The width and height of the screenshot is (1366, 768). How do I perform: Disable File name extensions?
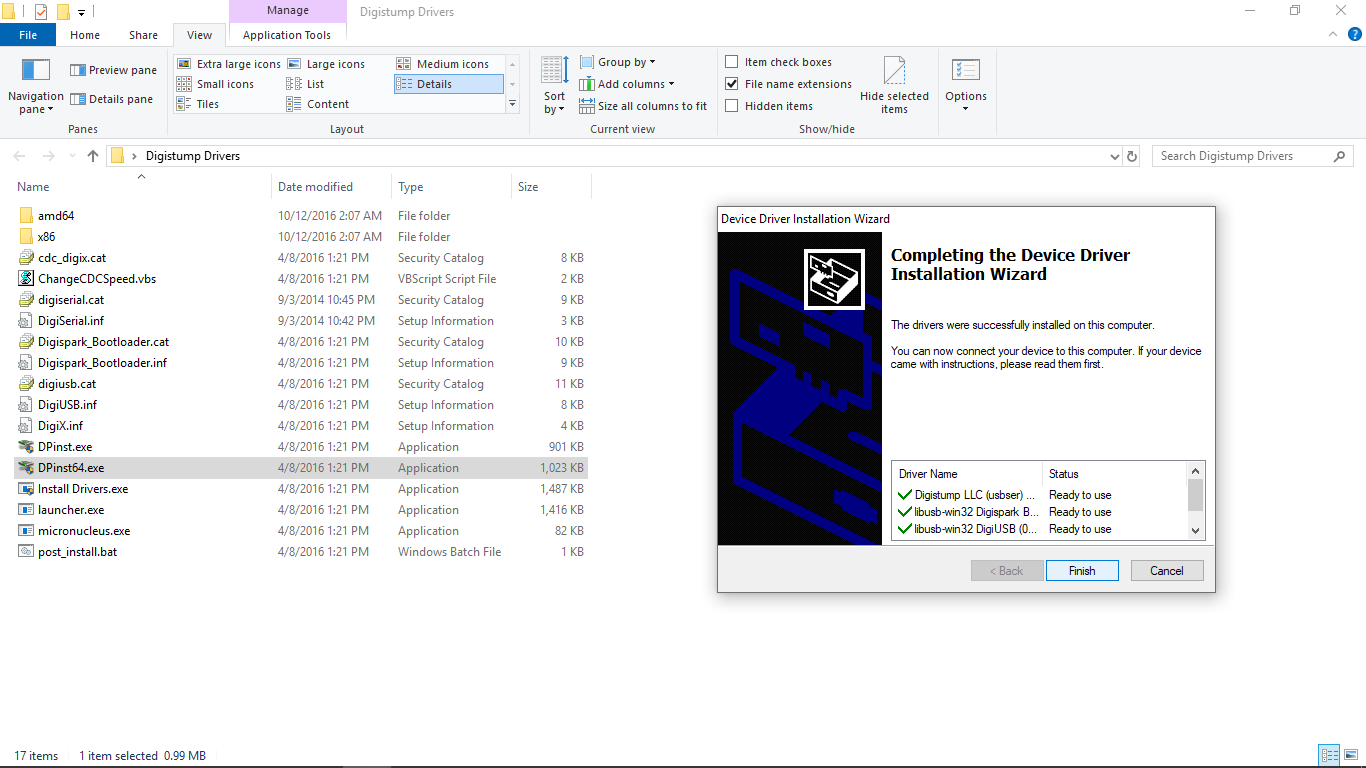[733, 83]
